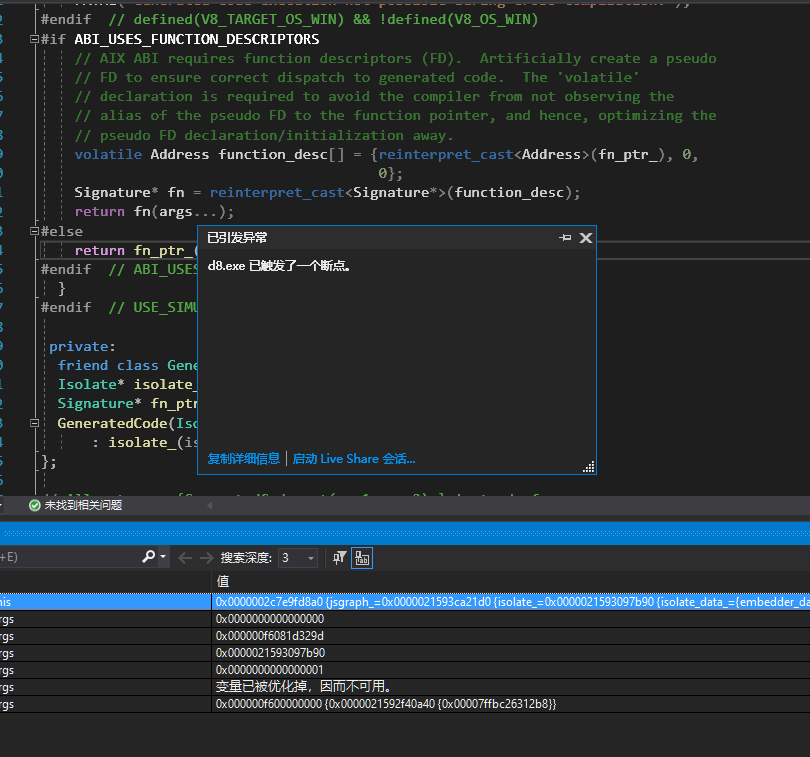Collapse the #else code region

coord(34,231)
